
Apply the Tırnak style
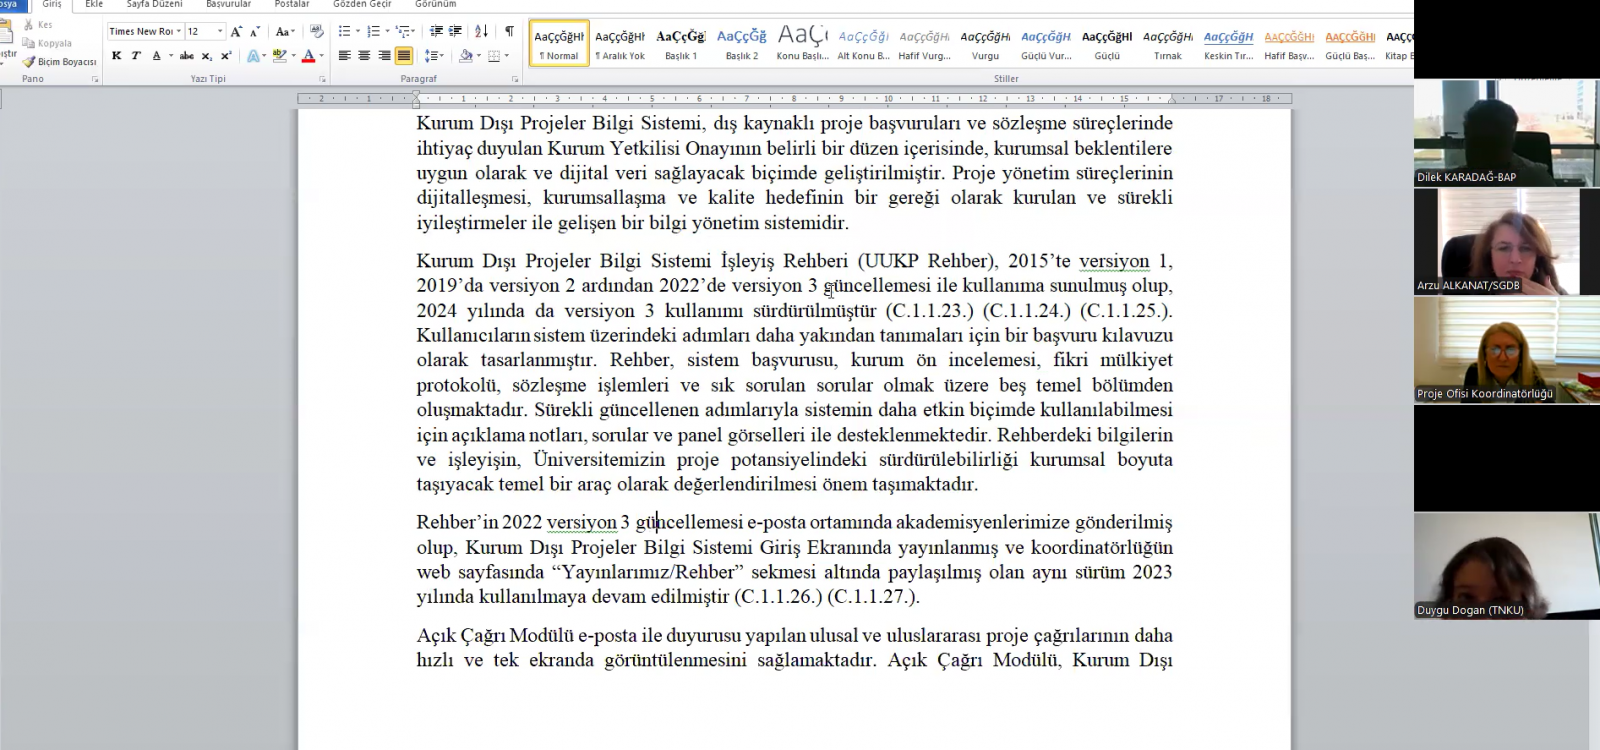click(x=1168, y=44)
